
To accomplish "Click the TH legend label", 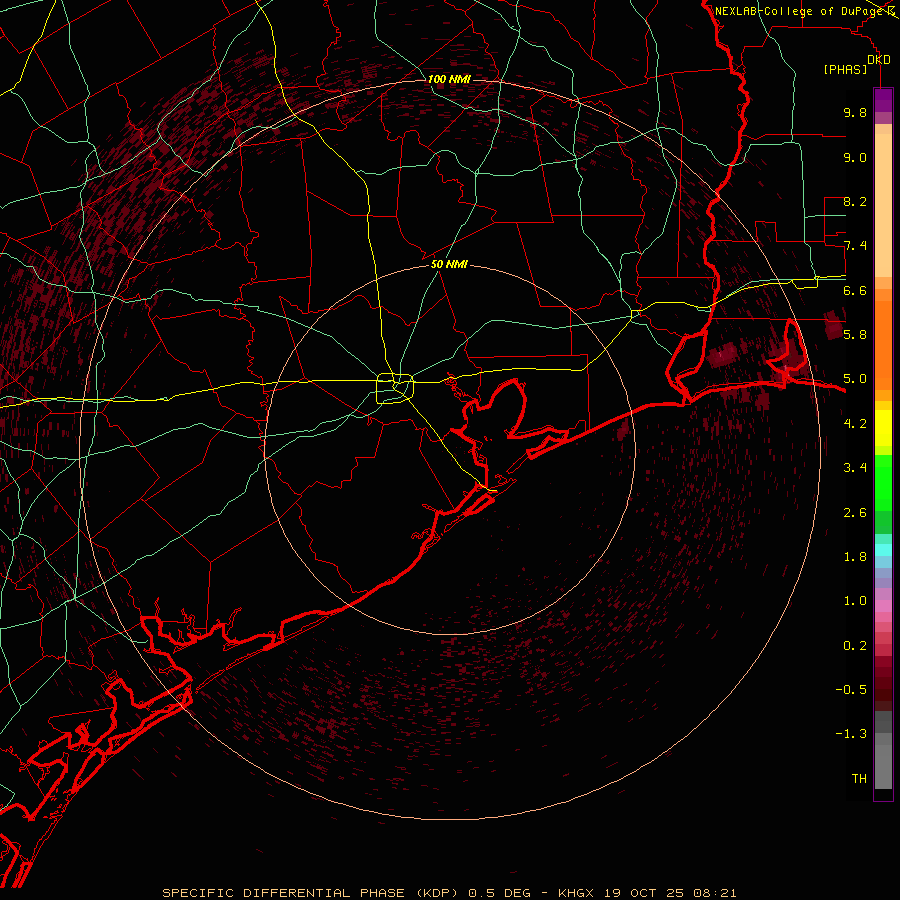I will (x=859, y=779).
